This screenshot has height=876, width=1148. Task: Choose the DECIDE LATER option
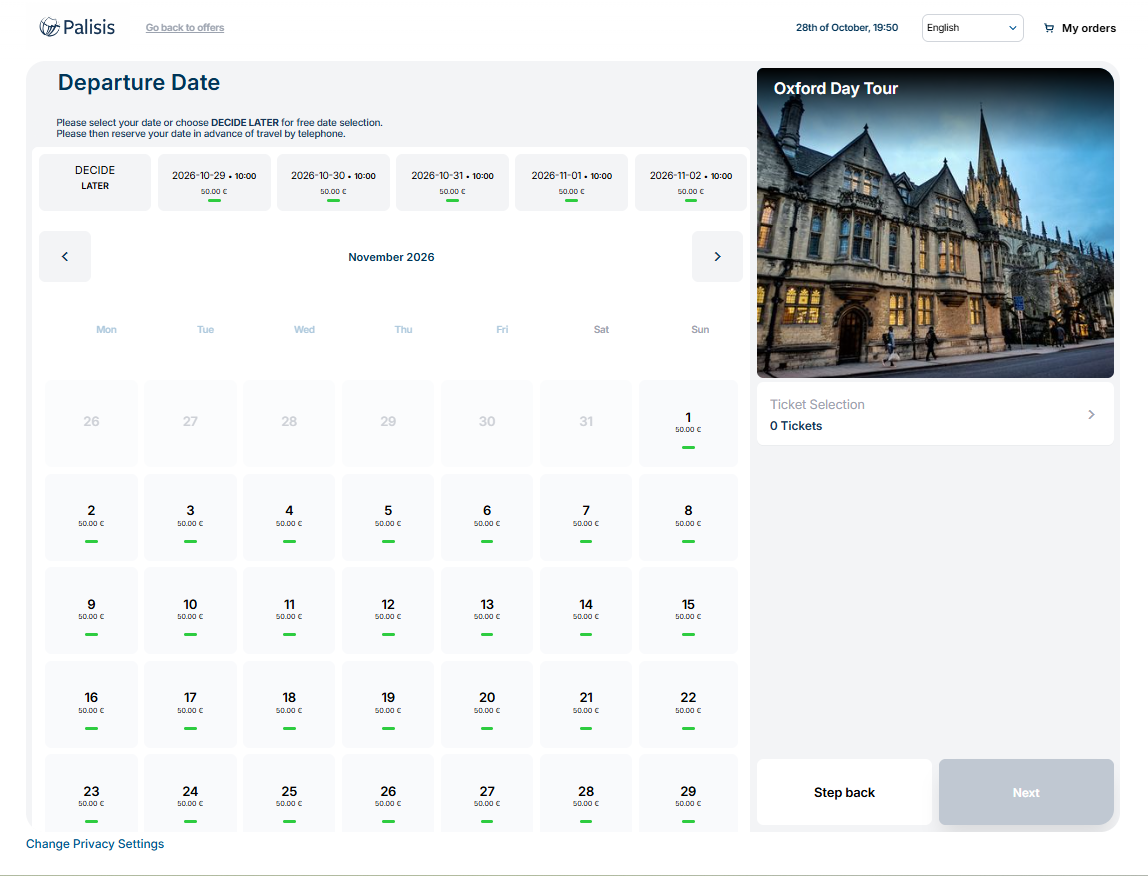[x=95, y=182]
